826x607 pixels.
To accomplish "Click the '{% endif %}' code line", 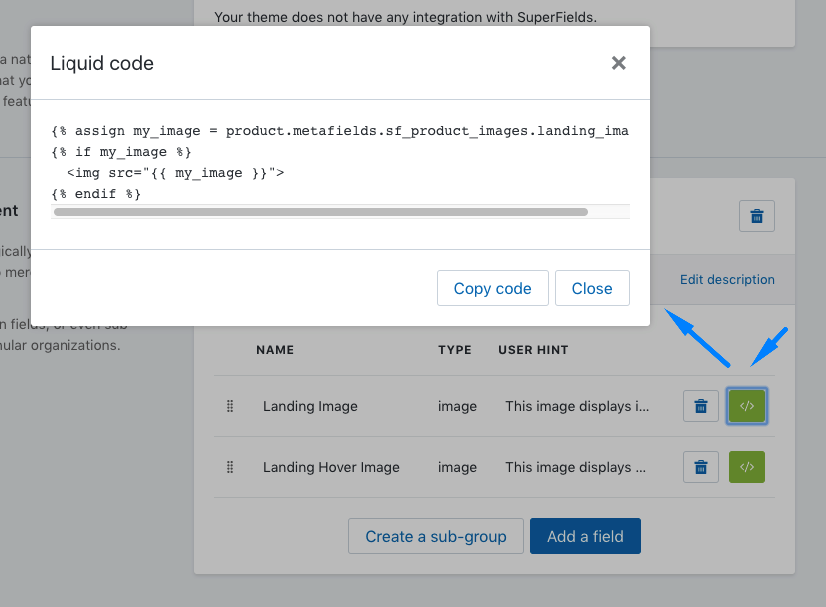I will 96,194.
